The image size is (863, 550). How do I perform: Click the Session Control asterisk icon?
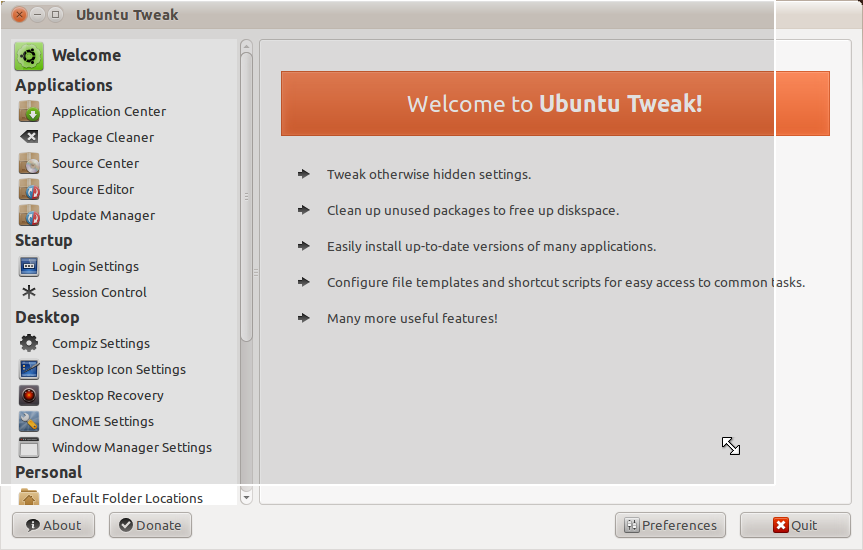tap(29, 292)
